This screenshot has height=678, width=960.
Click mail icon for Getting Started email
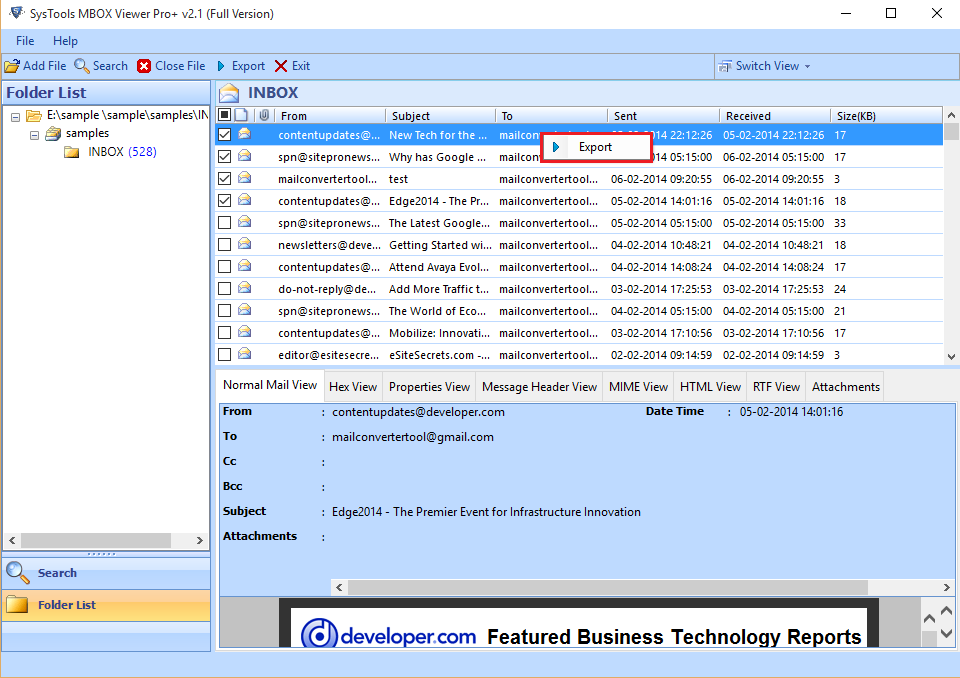(244, 244)
